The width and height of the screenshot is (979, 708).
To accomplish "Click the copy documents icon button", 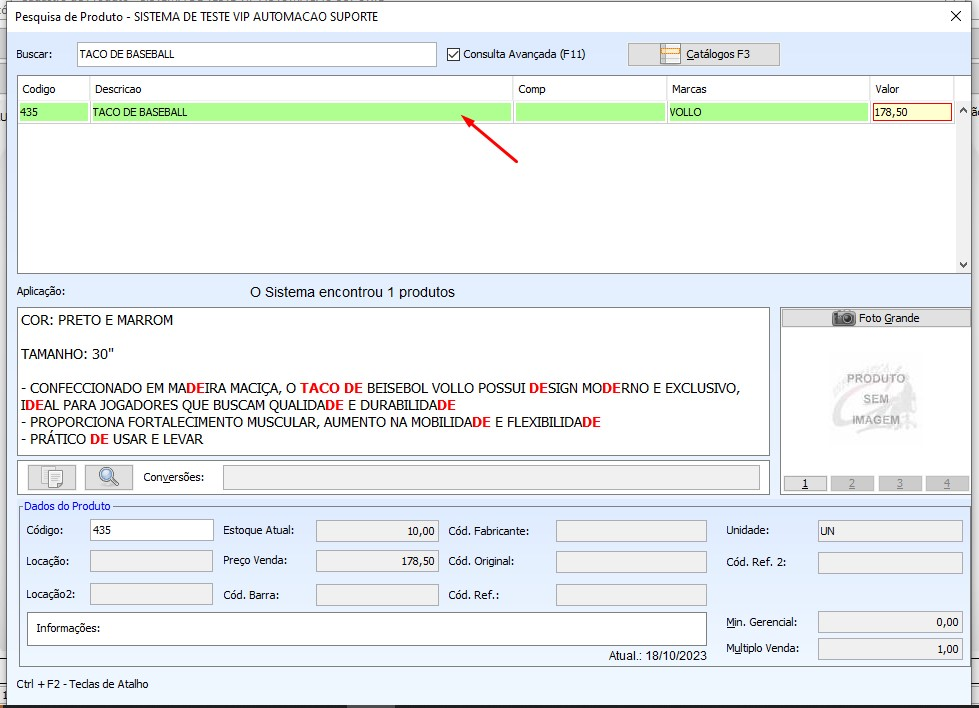I will coord(52,478).
